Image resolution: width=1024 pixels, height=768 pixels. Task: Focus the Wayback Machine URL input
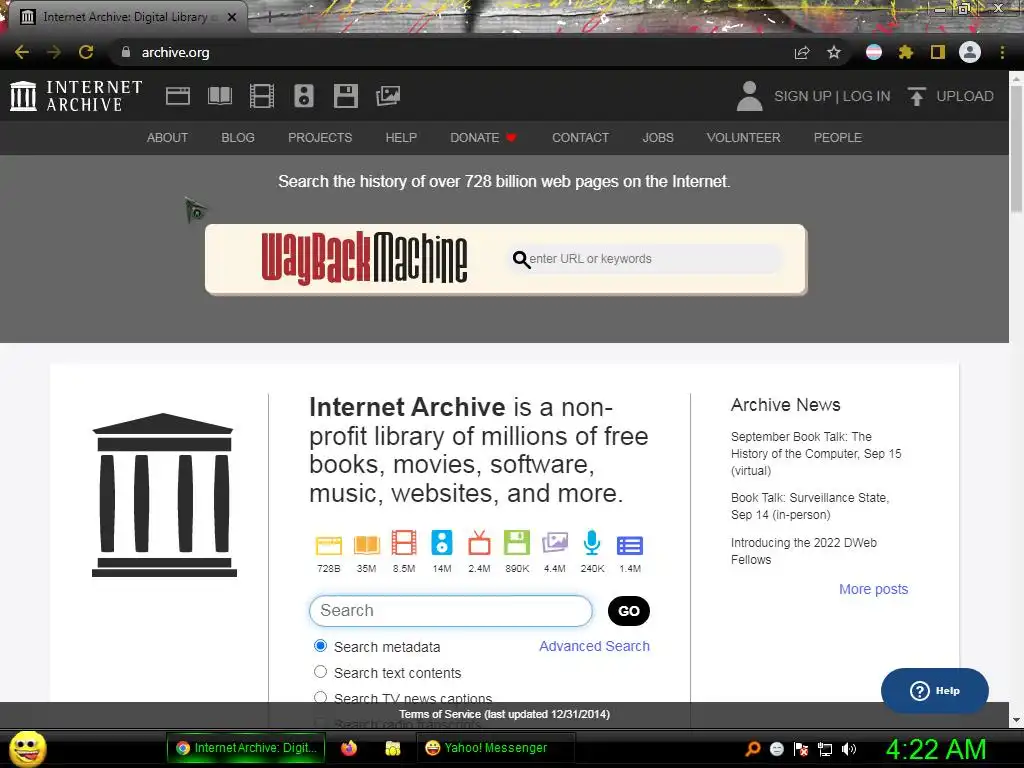click(647, 259)
